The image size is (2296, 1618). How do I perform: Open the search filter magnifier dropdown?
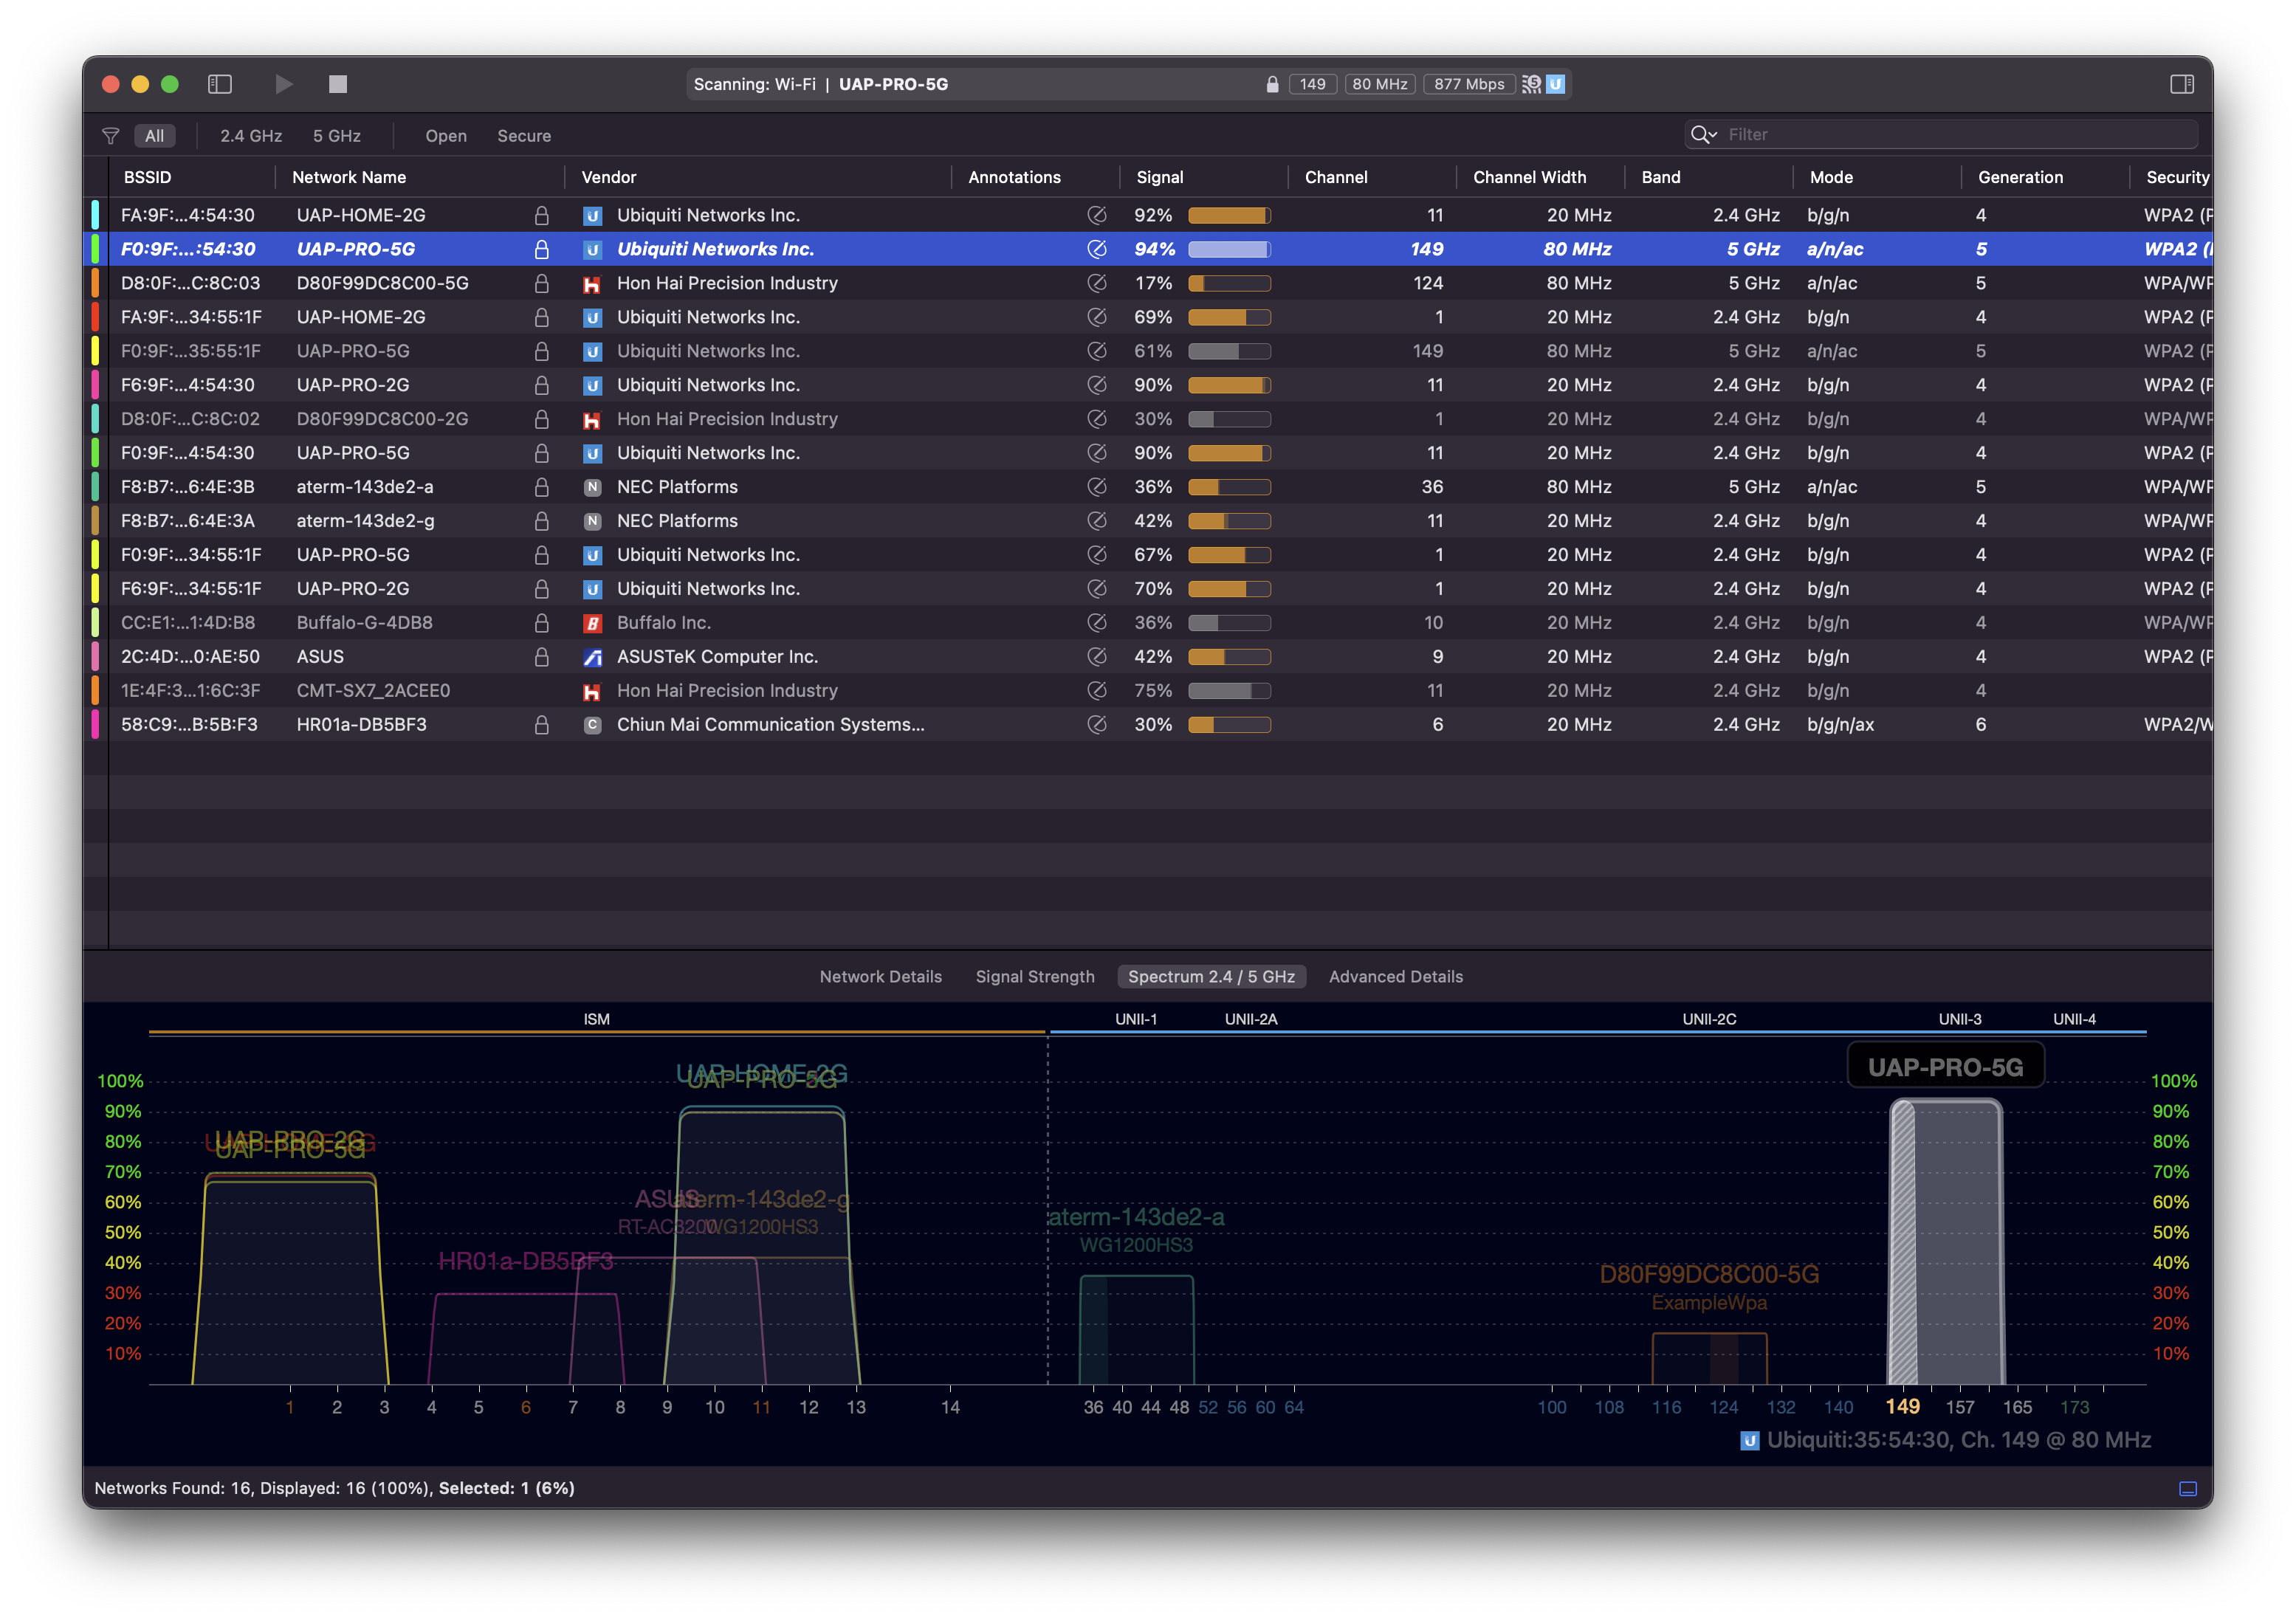(x=1703, y=135)
